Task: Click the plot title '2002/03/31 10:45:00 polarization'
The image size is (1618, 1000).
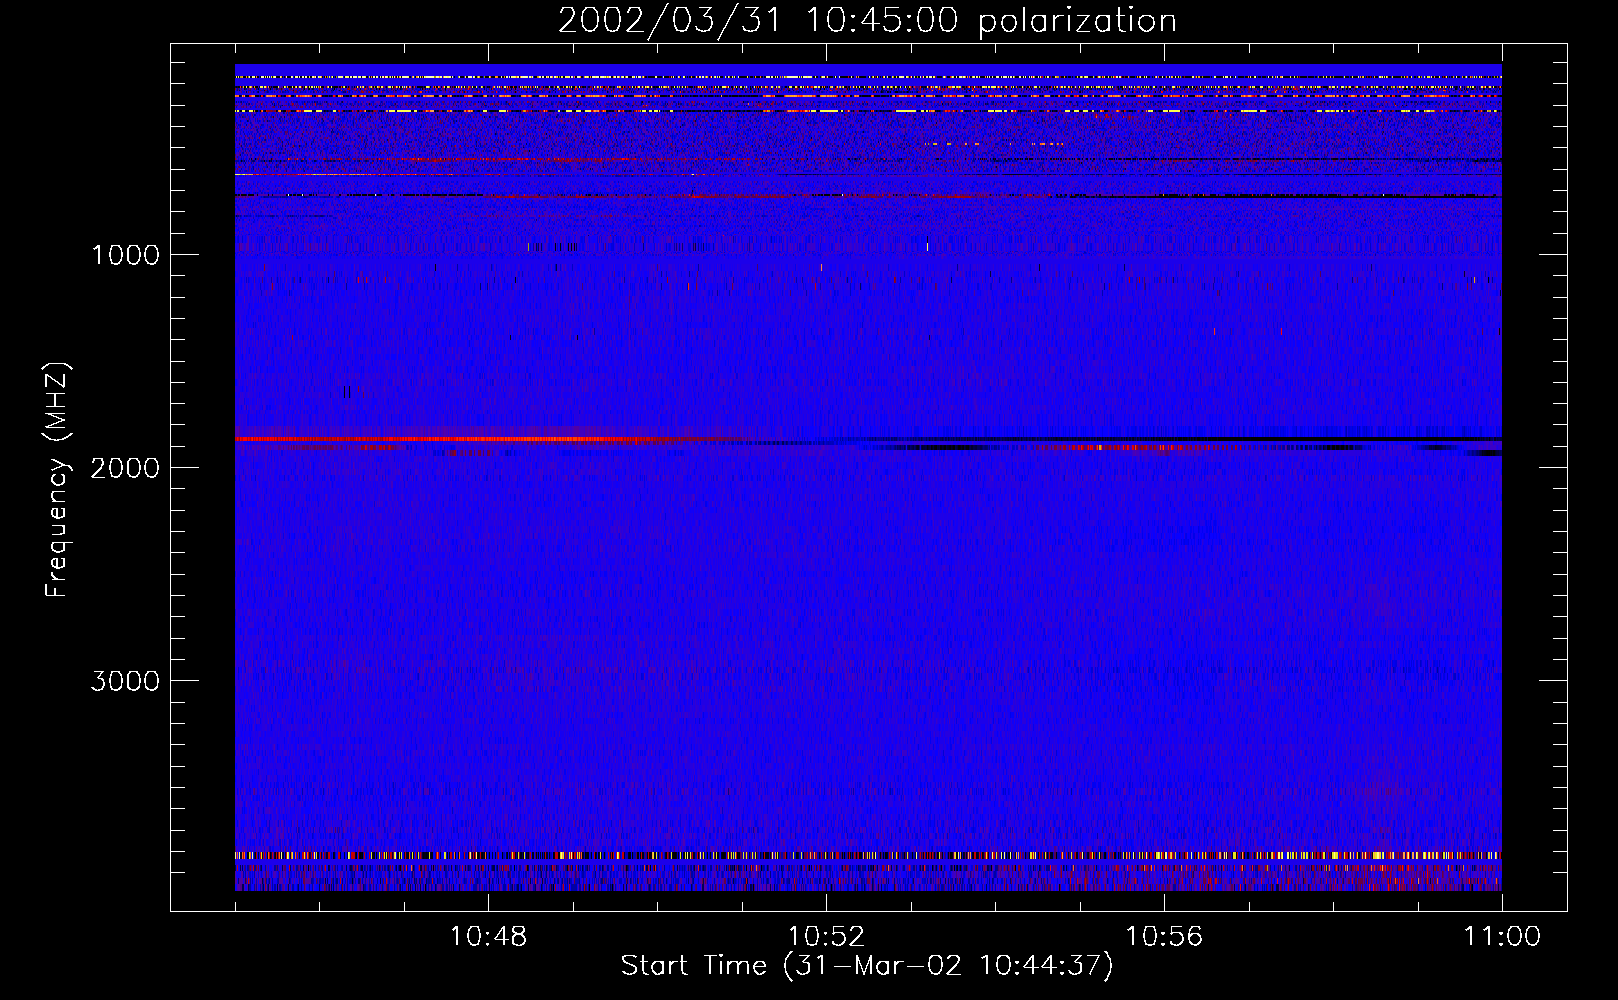Action: click(x=867, y=20)
